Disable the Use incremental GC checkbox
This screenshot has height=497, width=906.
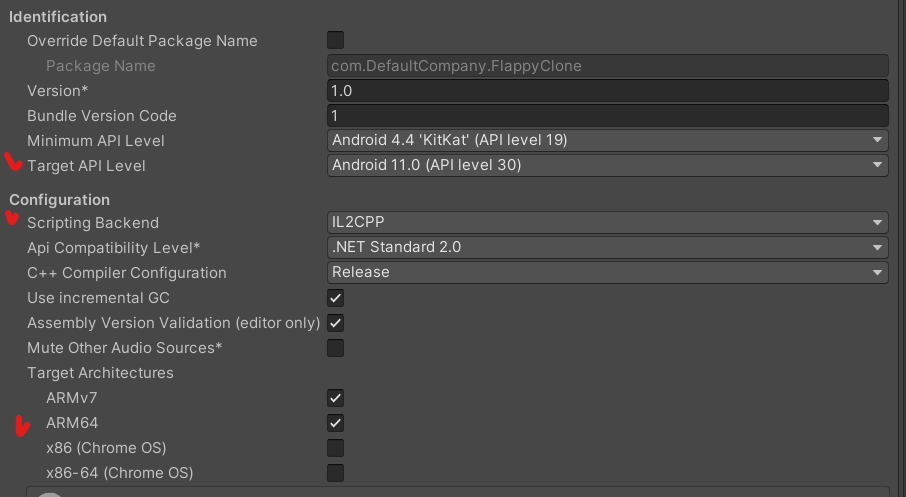336,298
